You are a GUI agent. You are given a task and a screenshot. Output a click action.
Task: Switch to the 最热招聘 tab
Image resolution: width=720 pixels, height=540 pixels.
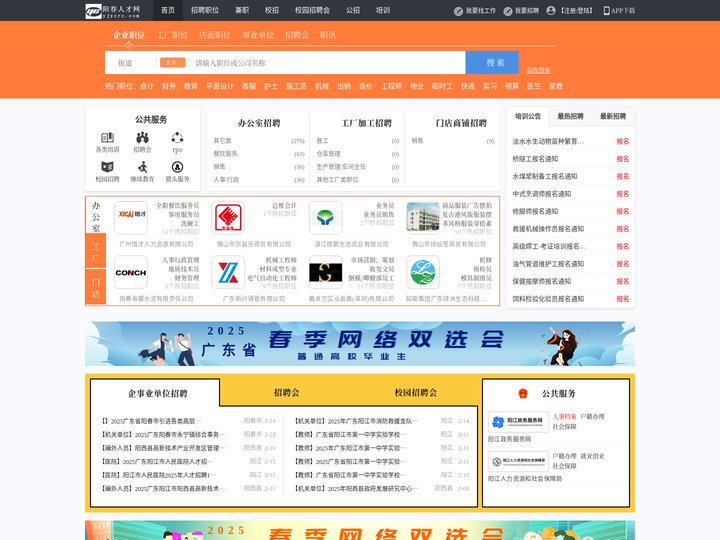click(x=570, y=116)
